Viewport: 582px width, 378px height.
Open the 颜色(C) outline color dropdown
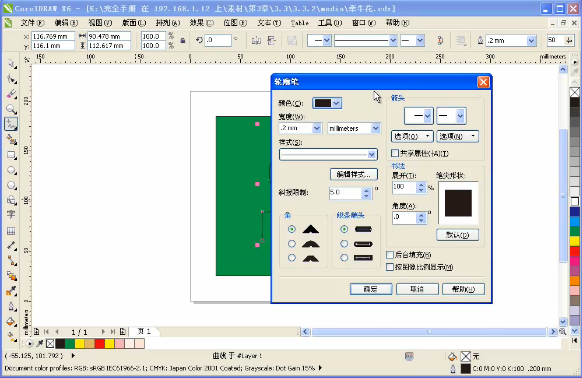(327, 103)
